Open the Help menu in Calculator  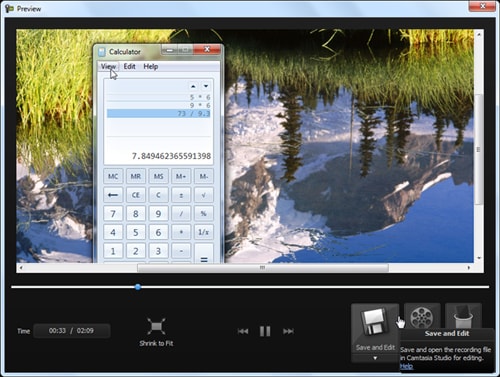(151, 66)
